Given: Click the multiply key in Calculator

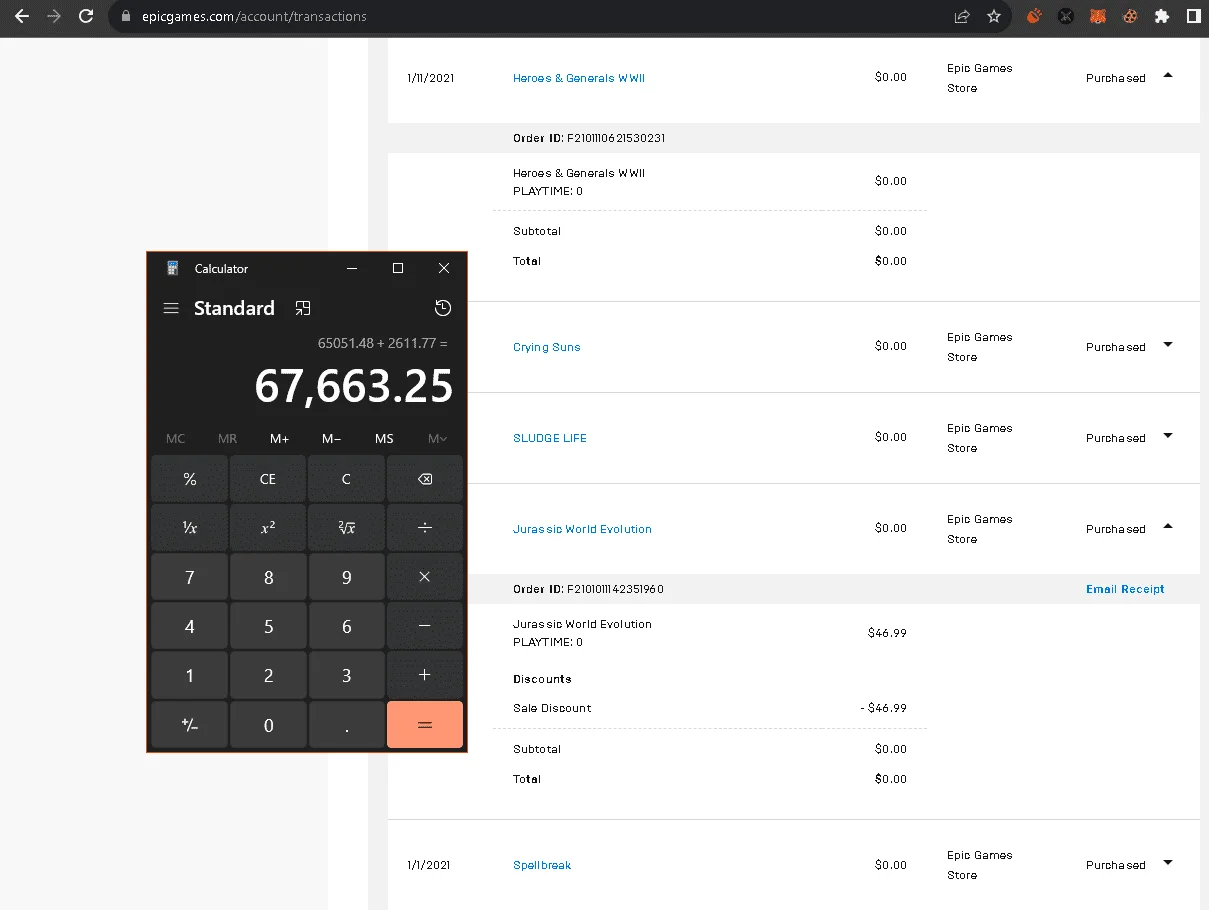Looking at the screenshot, I should (425, 577).
